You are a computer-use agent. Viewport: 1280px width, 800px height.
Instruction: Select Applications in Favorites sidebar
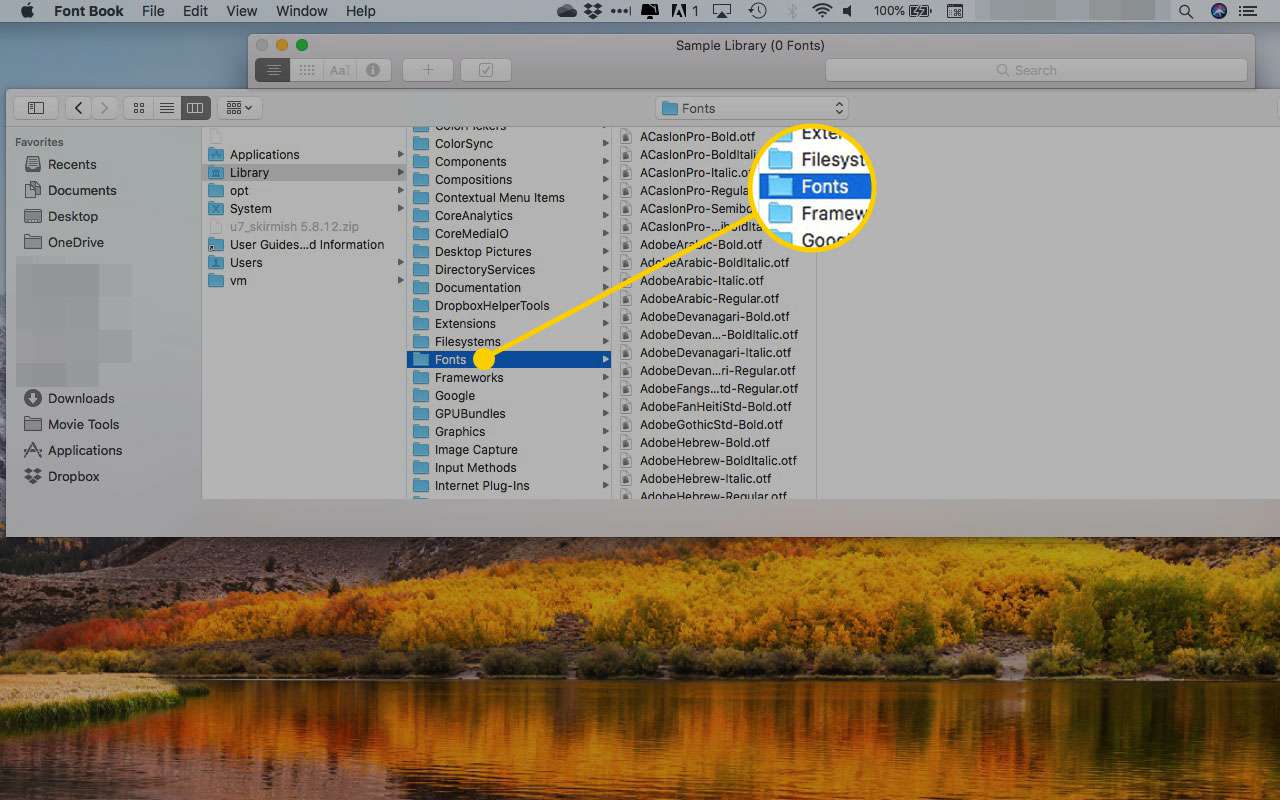click(85, 450)
